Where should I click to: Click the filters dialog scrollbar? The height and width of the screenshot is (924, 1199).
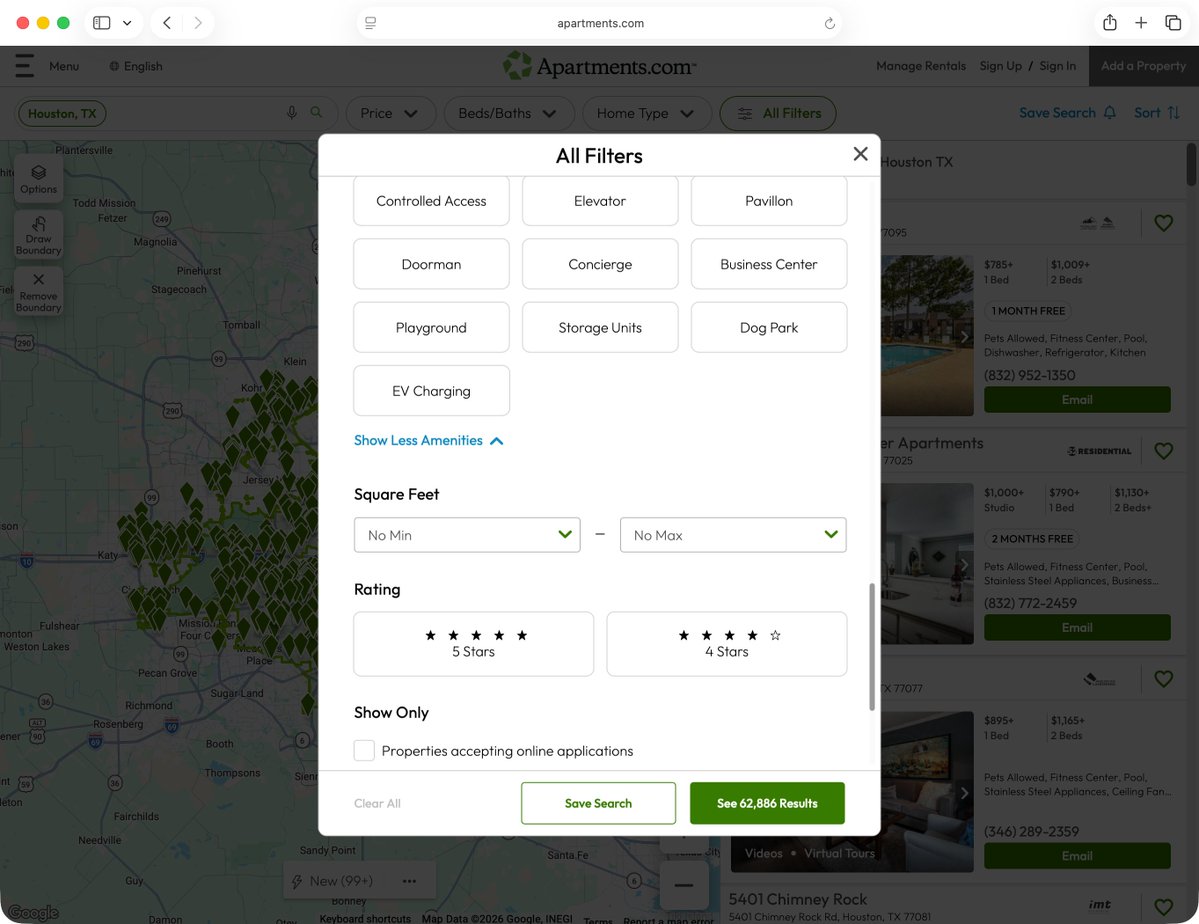pyautogui.click(x=872, y=647)
